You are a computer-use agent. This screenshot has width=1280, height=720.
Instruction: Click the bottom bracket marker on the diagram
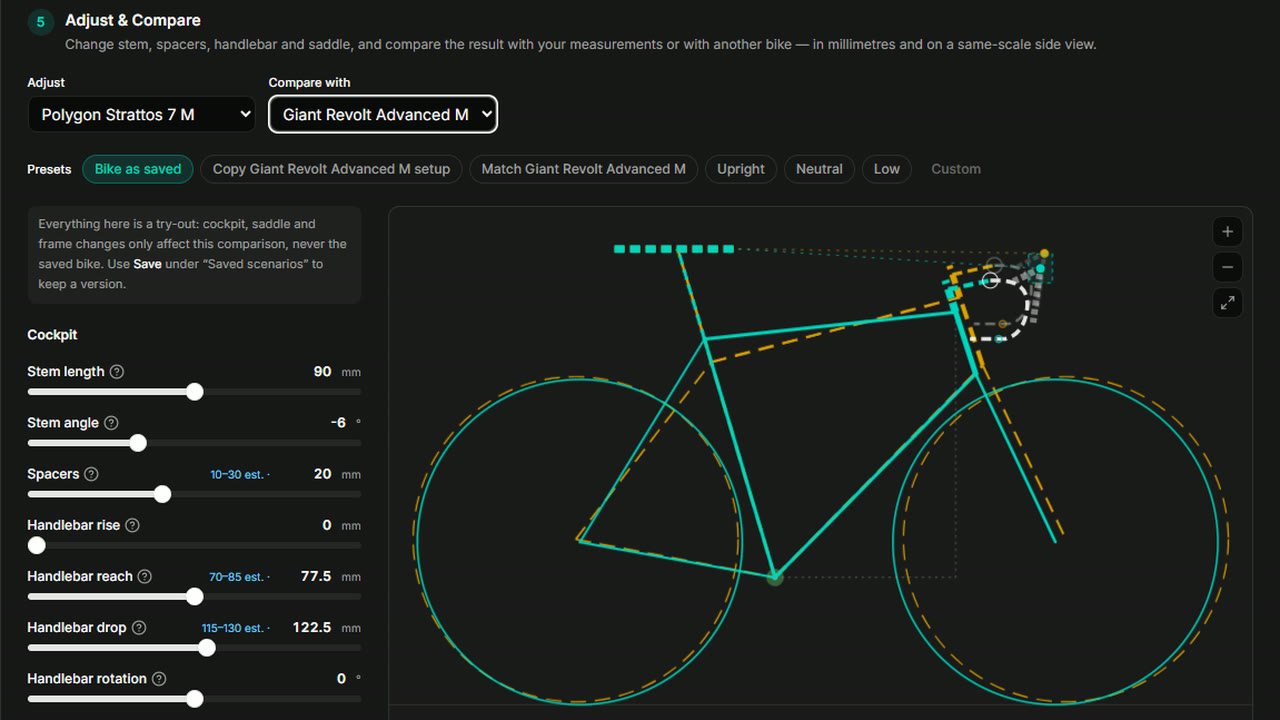[x=774, y=577]
